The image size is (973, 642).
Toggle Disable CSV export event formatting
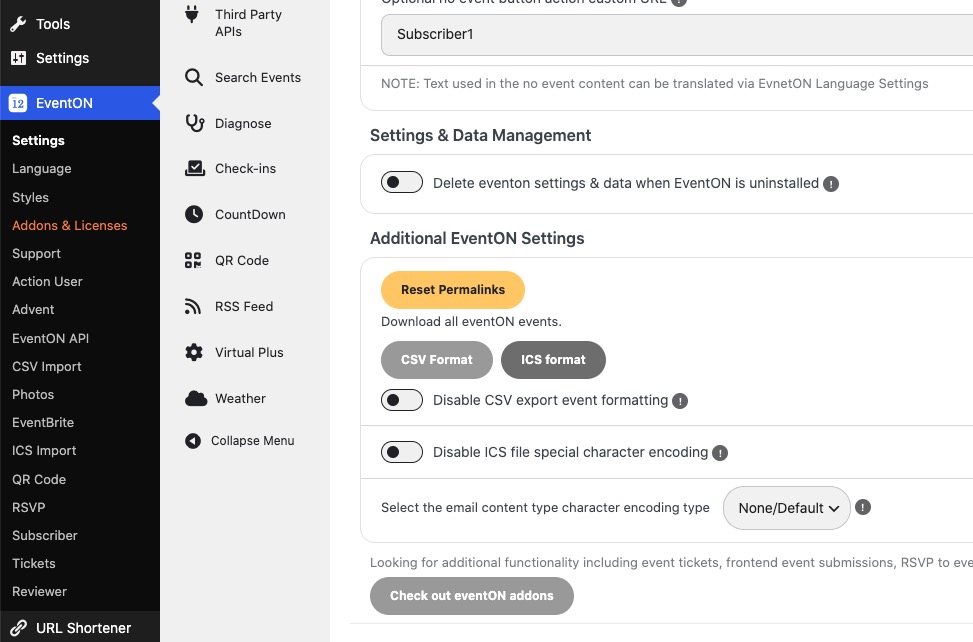coord(402,400)
